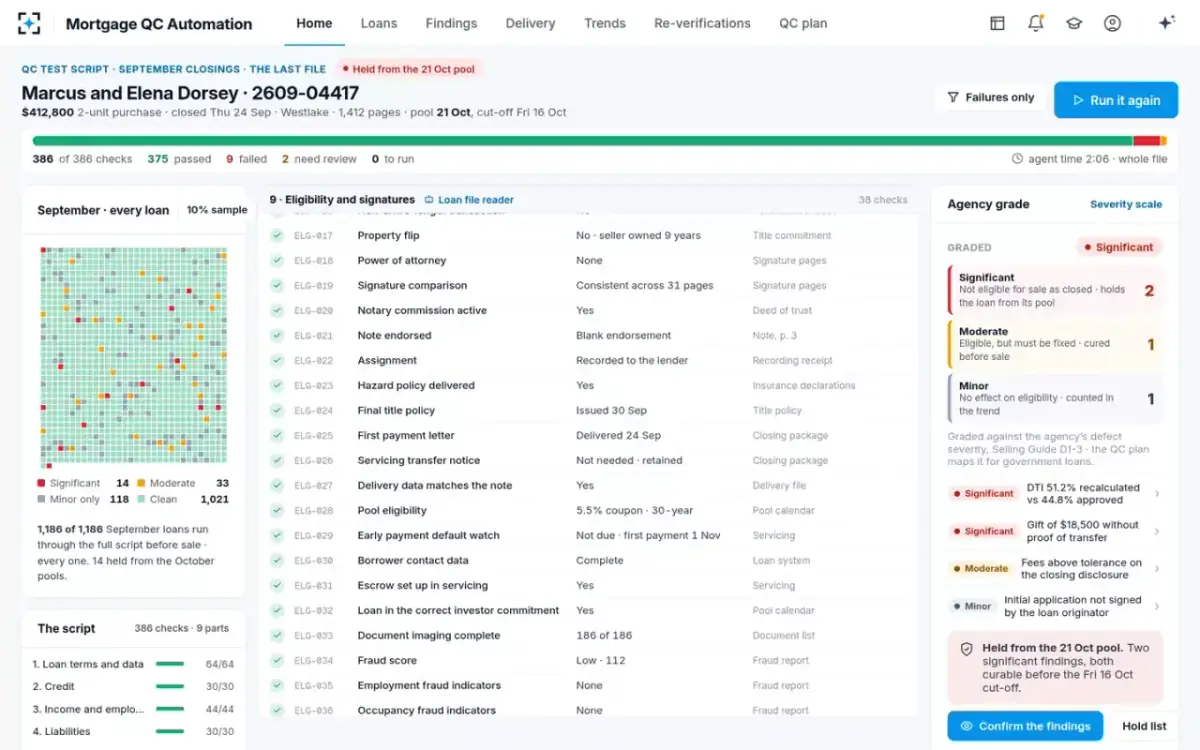Click the Run it again button
1200x750 pixels.
coord(1116,100)
